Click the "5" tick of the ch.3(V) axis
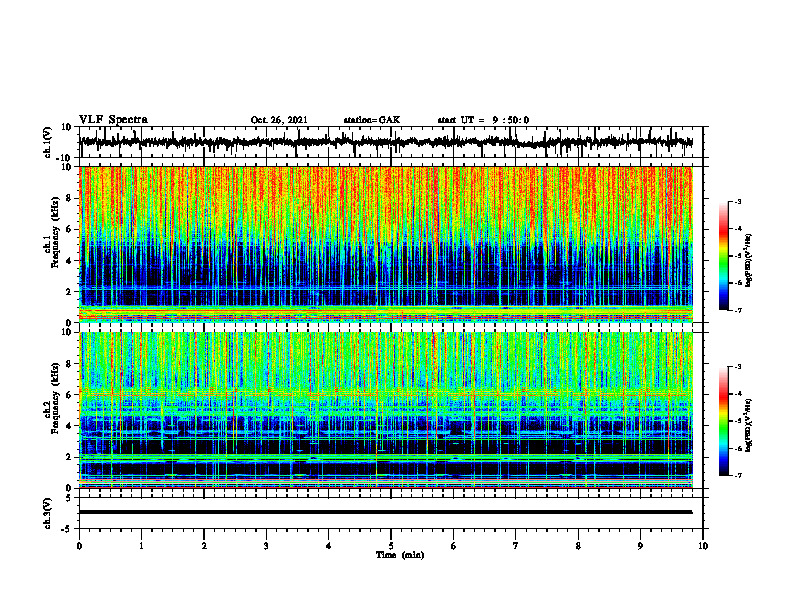792x612 pixels. pos(69,498)
